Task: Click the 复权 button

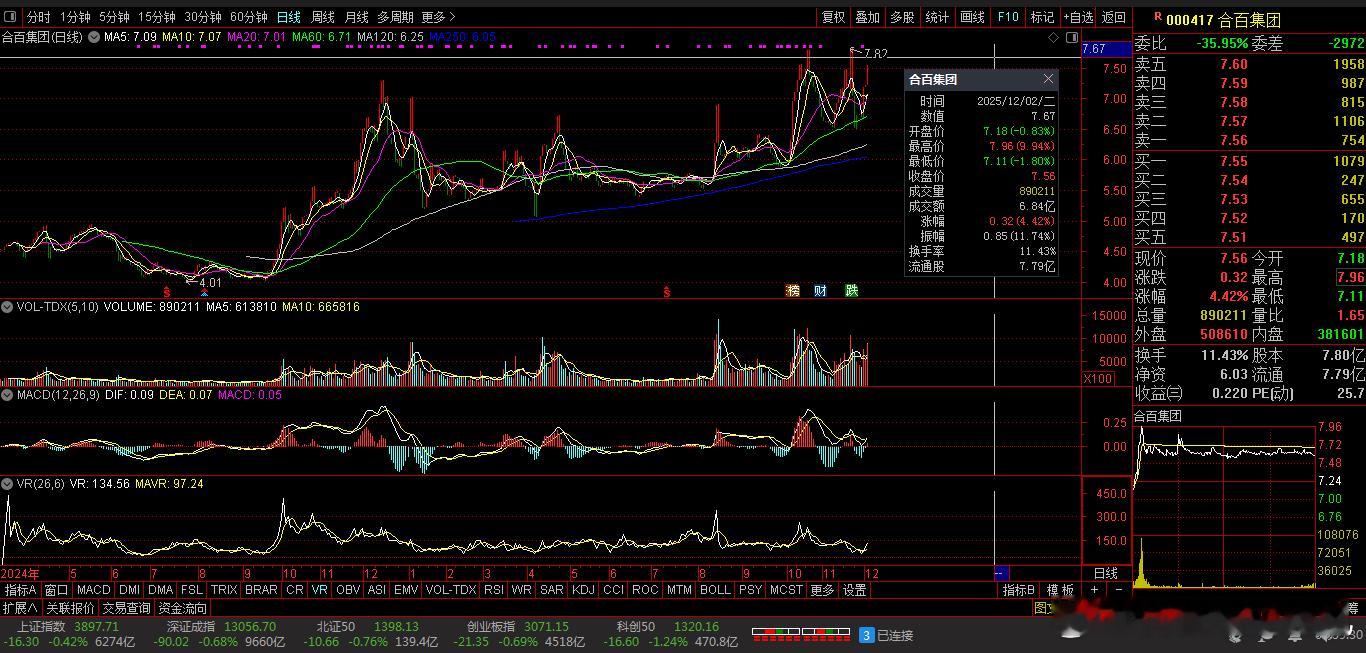Action: tap(833, 17)
